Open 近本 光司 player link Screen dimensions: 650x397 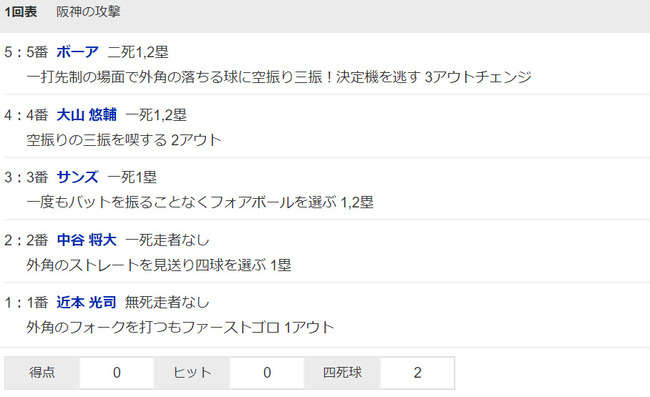(x=86, y=302)
